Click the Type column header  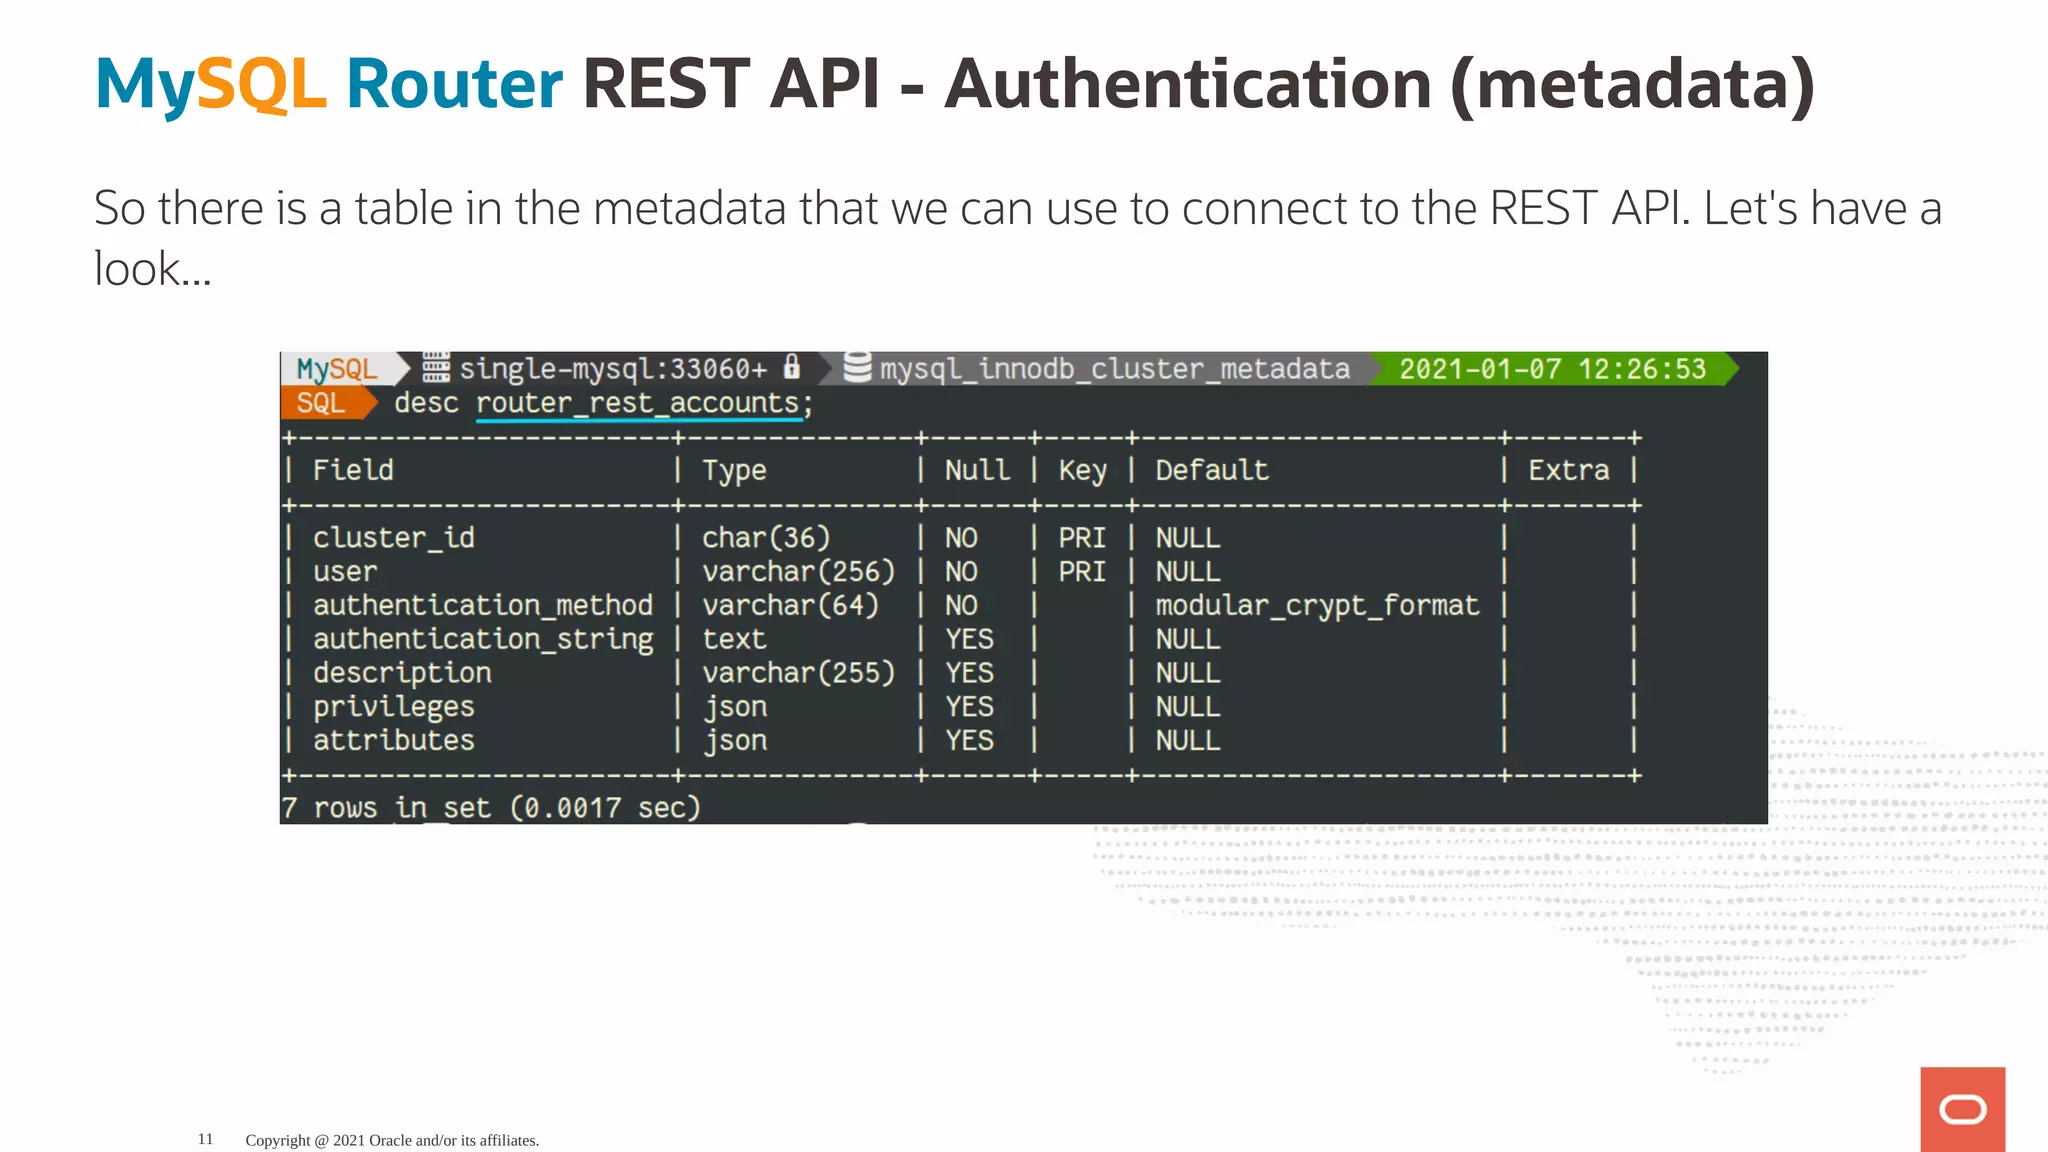coord(734,471)
